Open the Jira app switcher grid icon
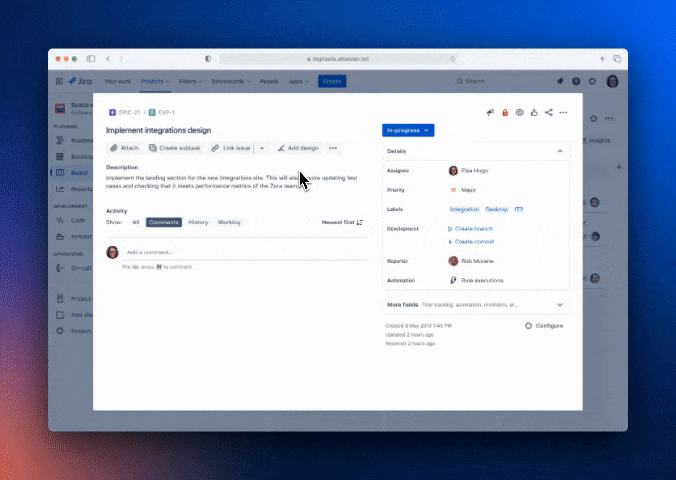The height and width of the screenshot is (480, 676). (59, 81)
